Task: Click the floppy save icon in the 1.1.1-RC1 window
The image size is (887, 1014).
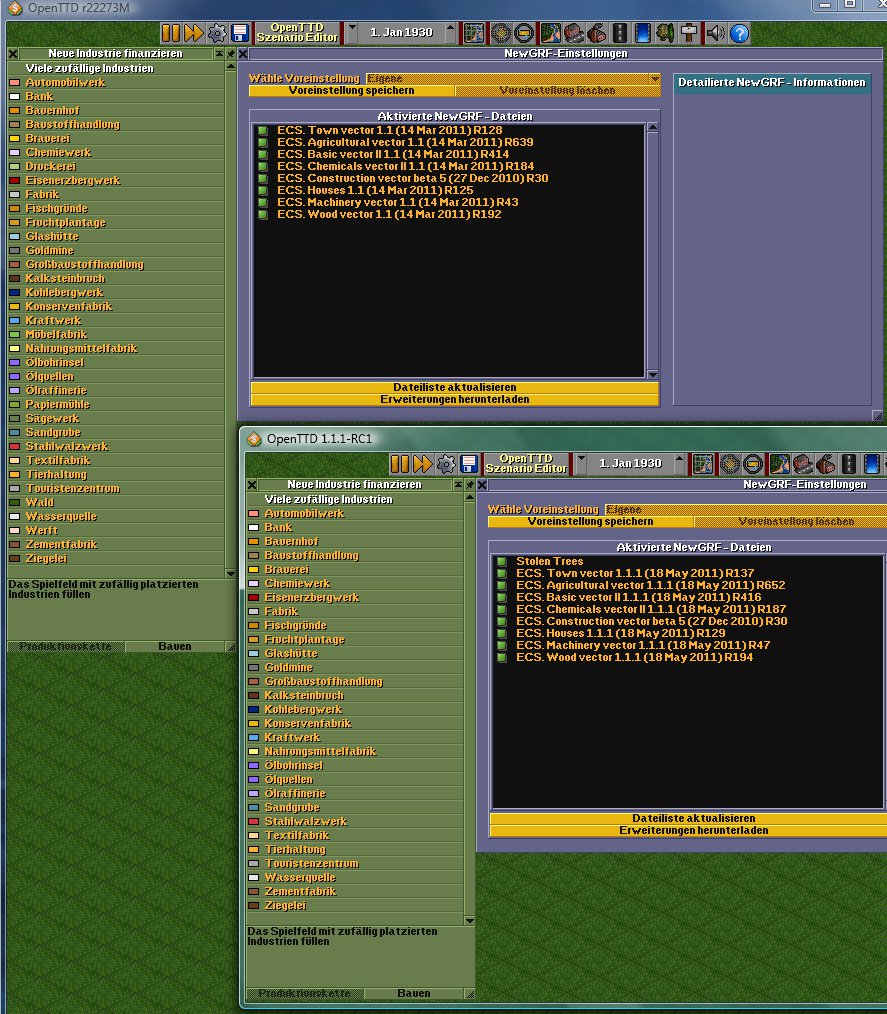Action: pos(468,464)
